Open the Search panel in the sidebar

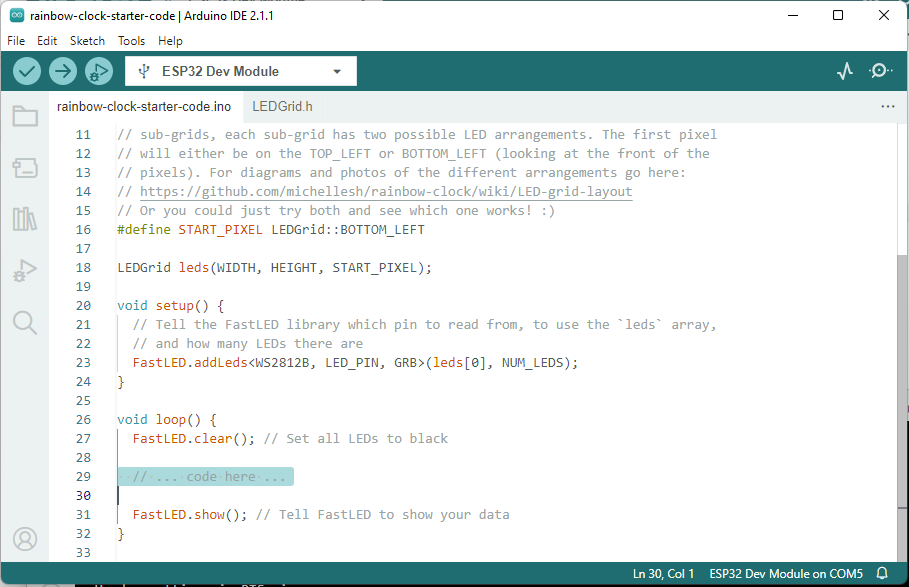click(25, 322)
